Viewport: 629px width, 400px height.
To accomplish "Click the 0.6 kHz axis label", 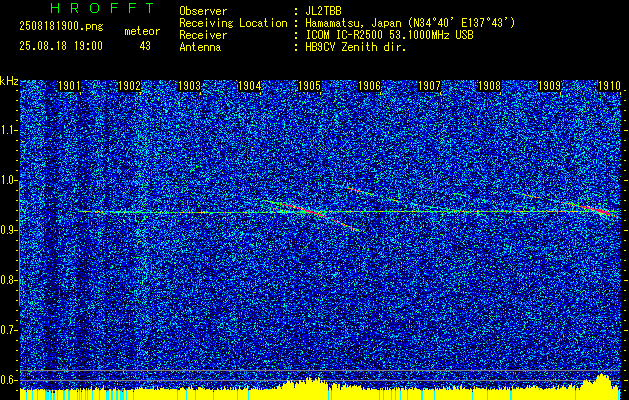I will click(9, 380).
